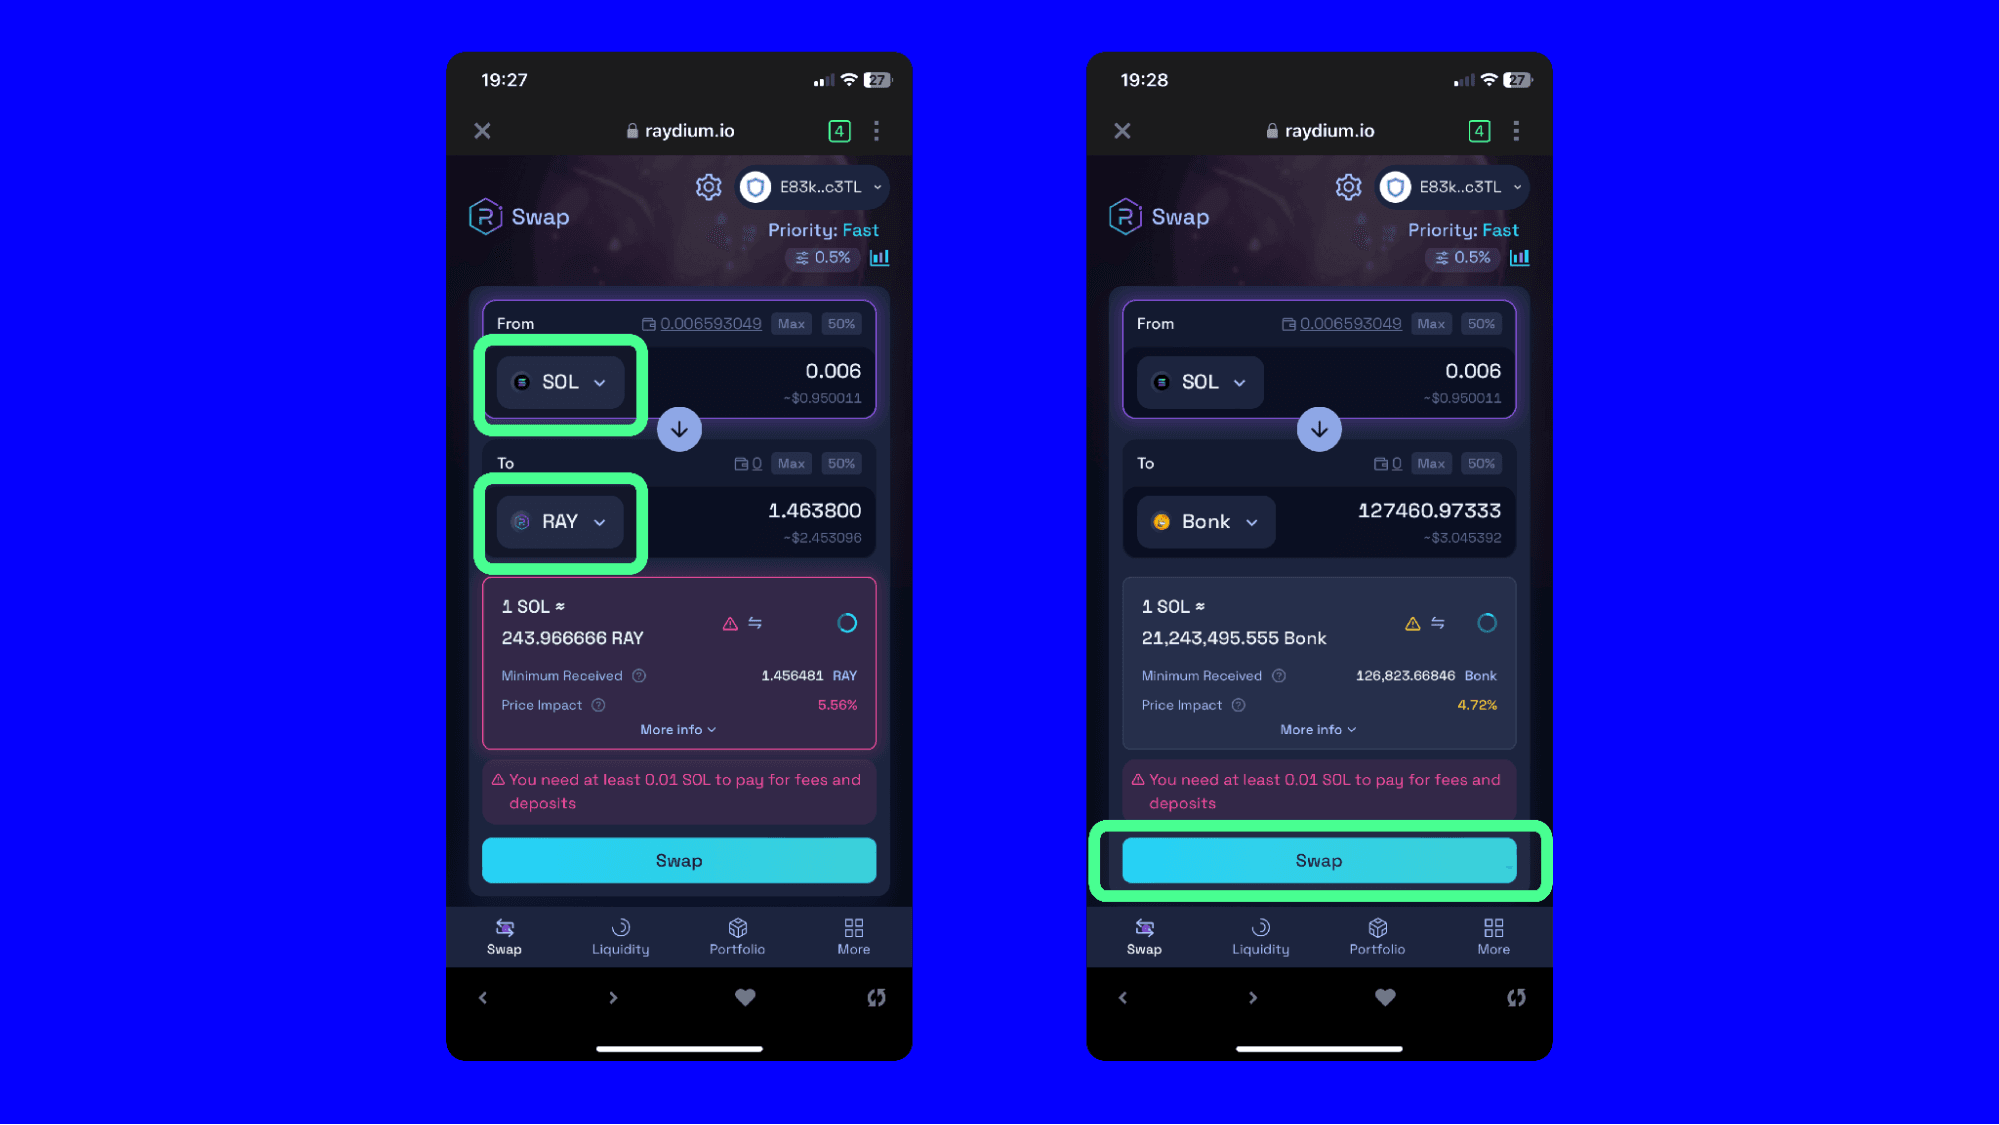Click the swap direction arrow on right screen
The height and width of the screenshot is (1125, 1999).
[x=1318, y=429]
